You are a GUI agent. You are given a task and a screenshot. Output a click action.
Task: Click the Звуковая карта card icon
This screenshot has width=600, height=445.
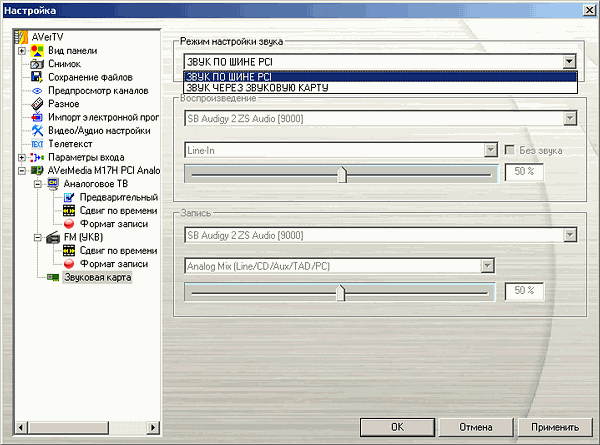[x=54, y=277]
